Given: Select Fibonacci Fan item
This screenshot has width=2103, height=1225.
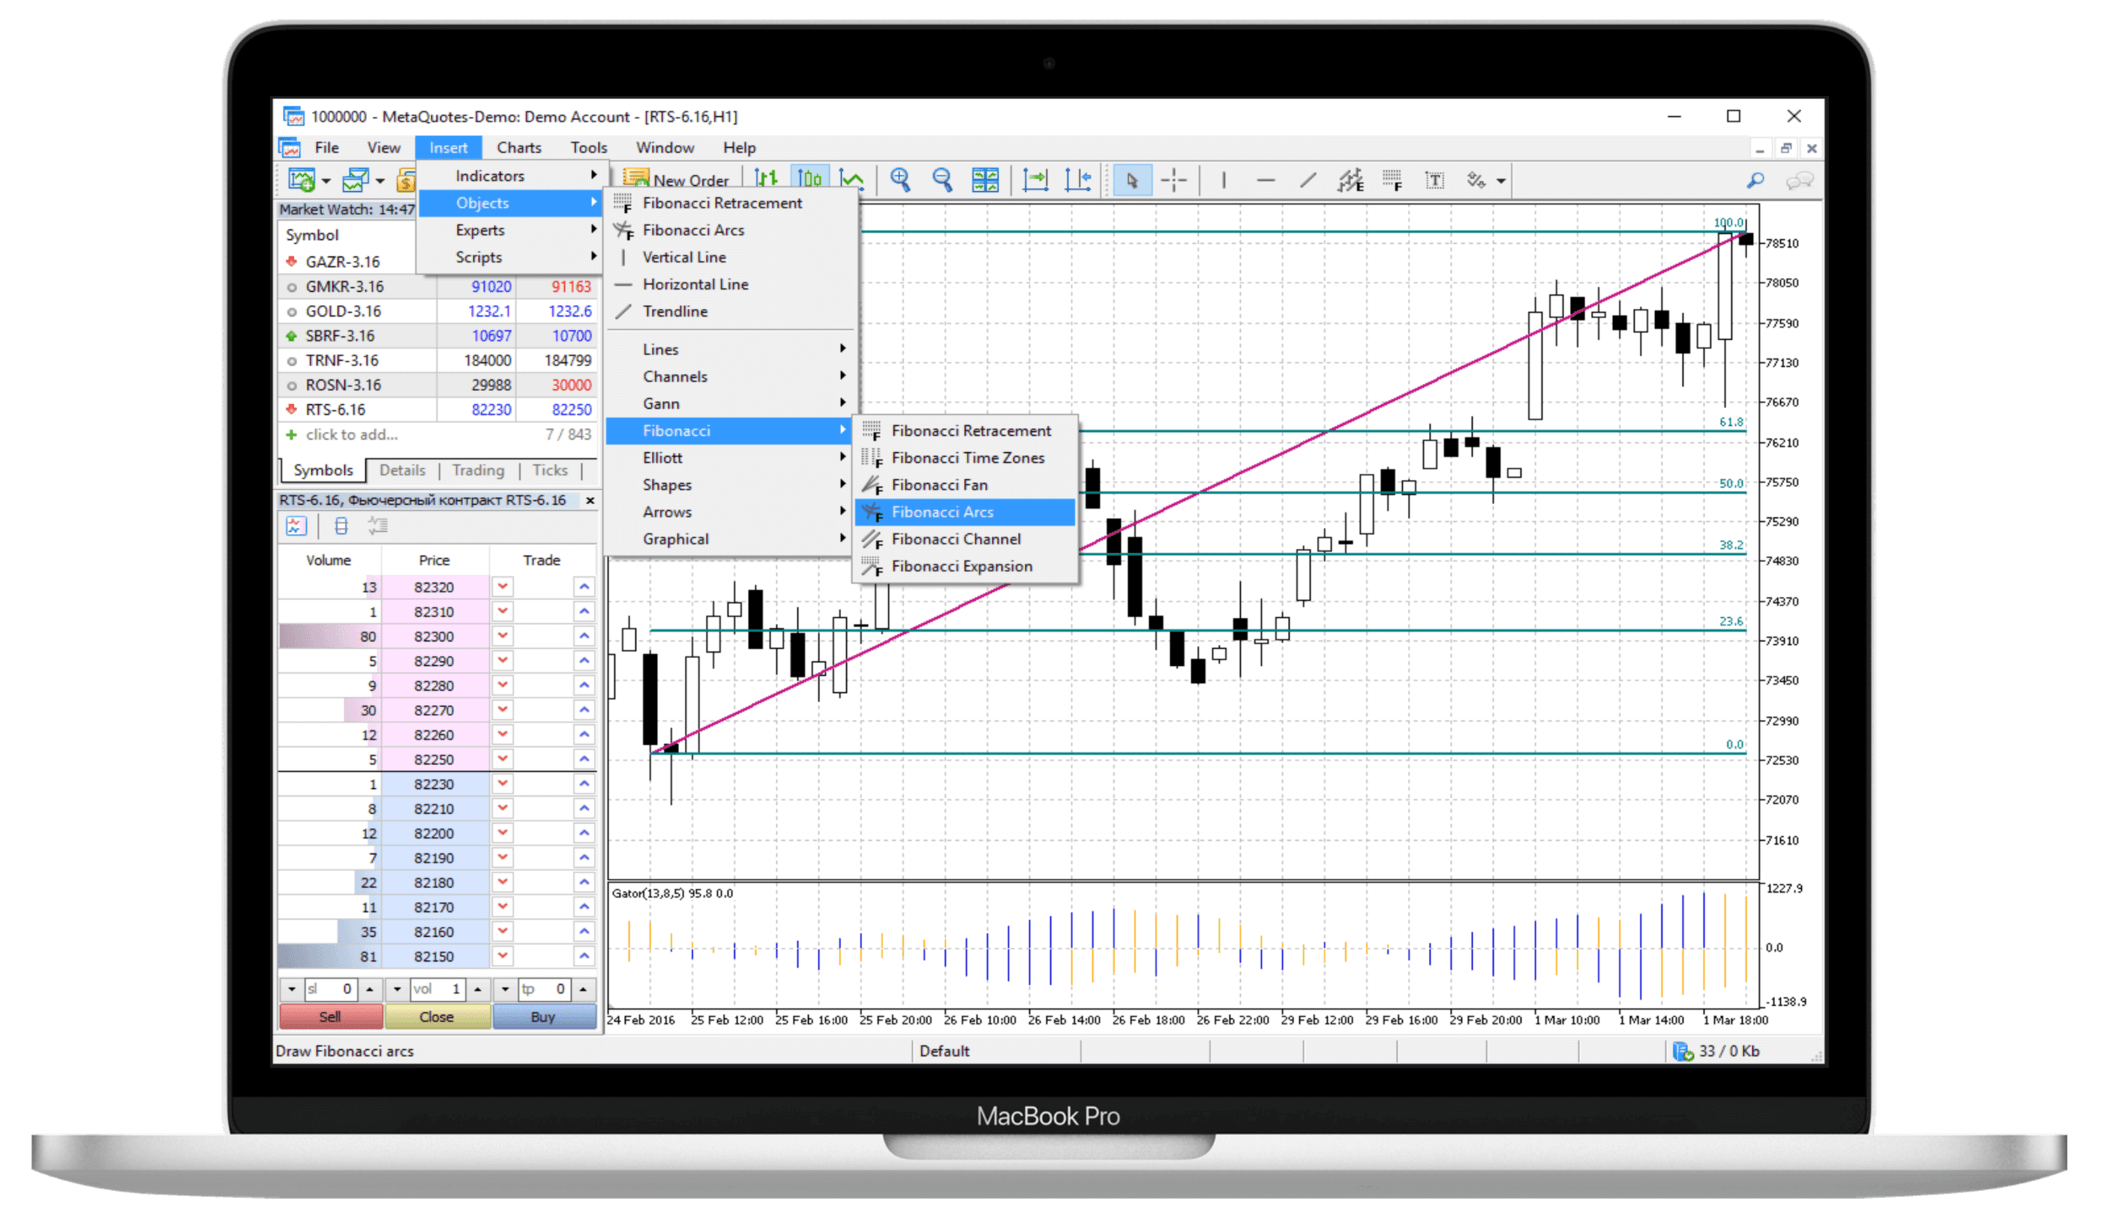Looking at the screenshot, I should point(966,484).
